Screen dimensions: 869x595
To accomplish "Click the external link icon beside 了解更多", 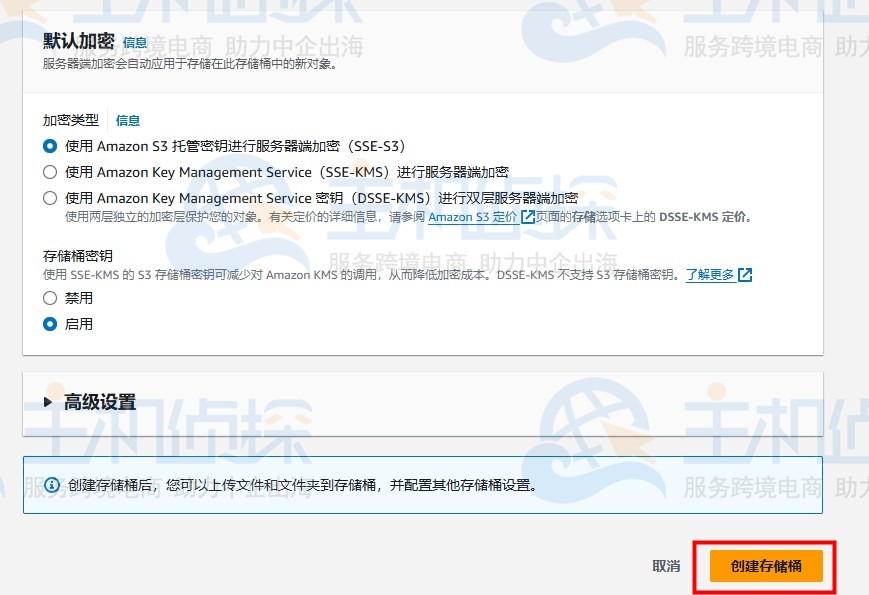I will coord(745,276).
